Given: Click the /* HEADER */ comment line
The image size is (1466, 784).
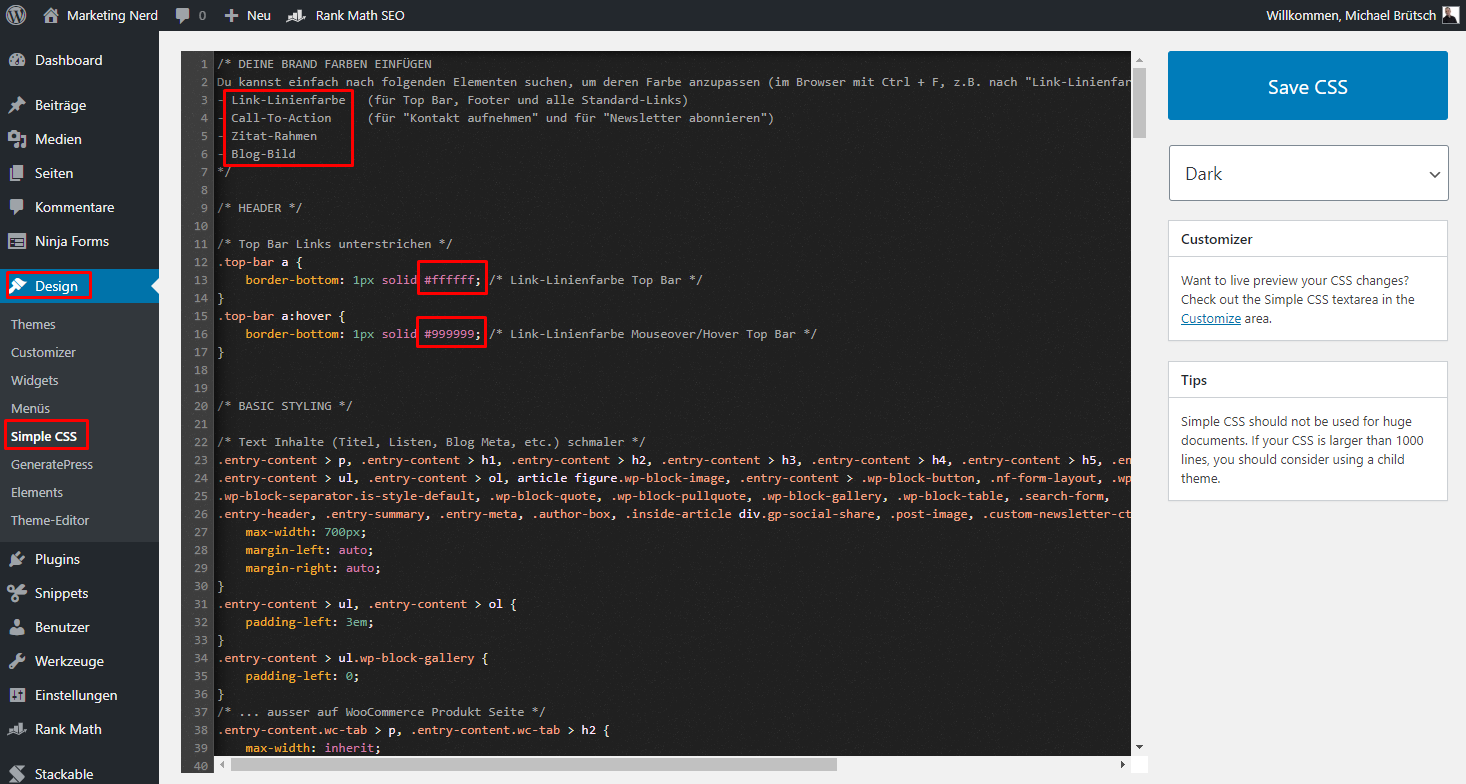Looking at the screenshot, I should pyautogui.click(x=259, y=208).
